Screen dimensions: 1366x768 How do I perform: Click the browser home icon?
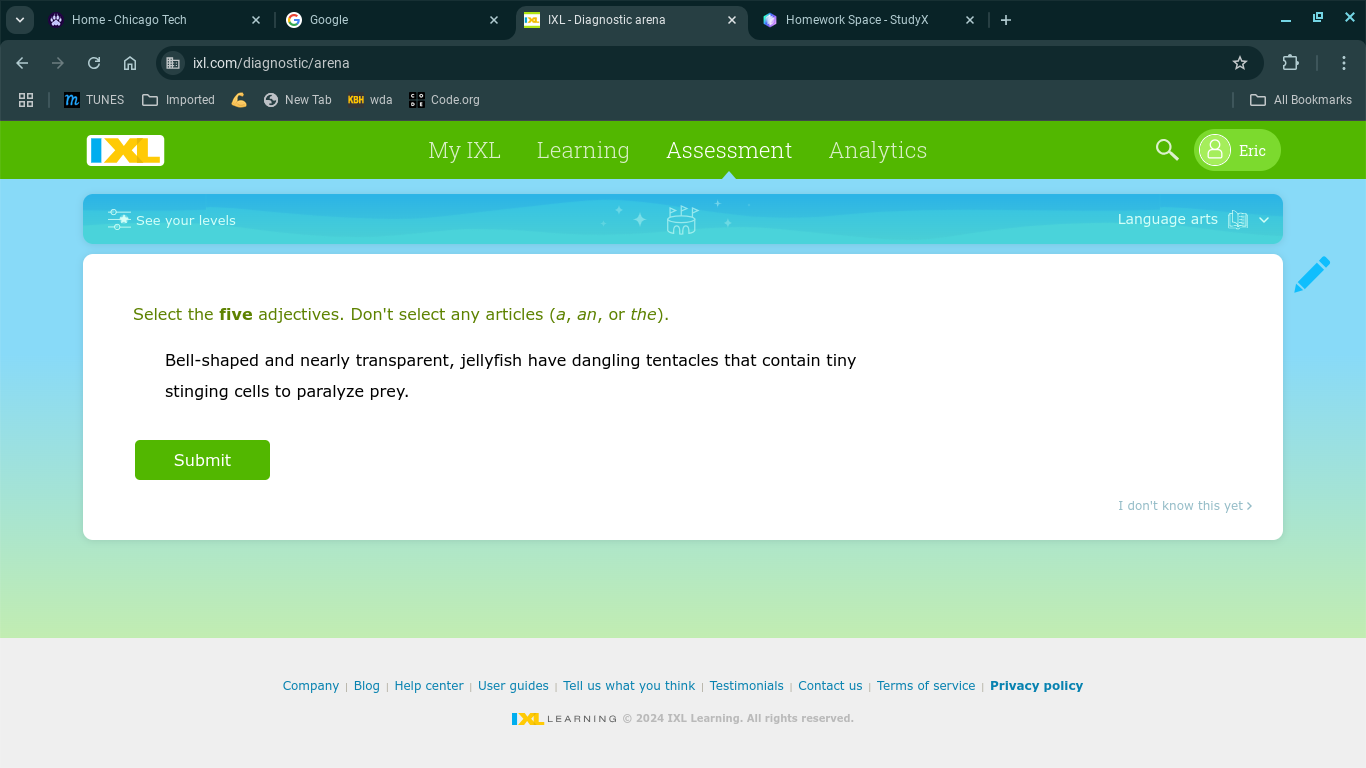click(130, 63)
